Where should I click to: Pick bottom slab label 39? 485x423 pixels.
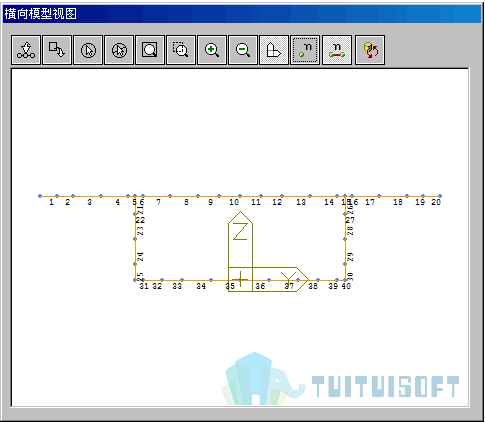333,286
